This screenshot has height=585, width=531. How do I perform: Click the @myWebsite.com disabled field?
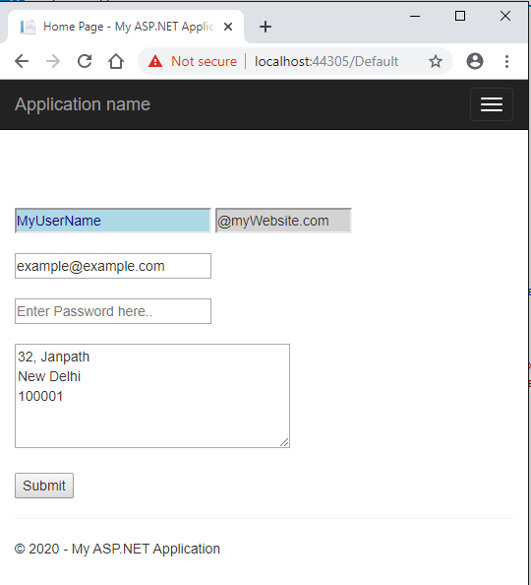283,220
